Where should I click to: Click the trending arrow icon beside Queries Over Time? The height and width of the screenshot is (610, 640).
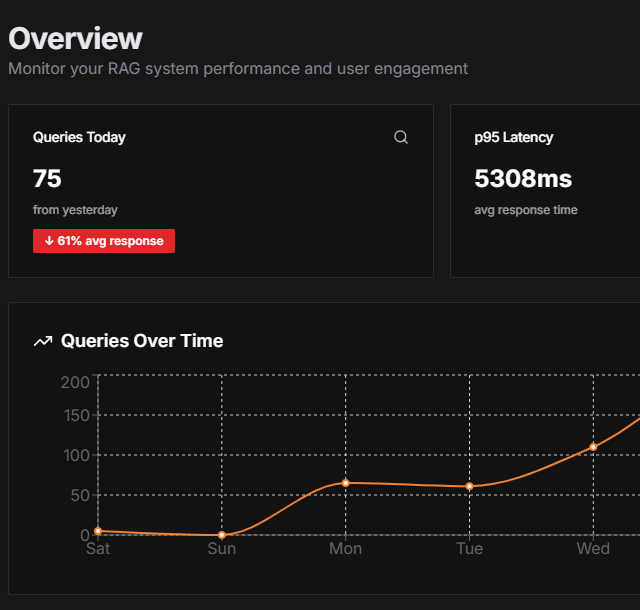pyautogui.click(x=43, y=341)
